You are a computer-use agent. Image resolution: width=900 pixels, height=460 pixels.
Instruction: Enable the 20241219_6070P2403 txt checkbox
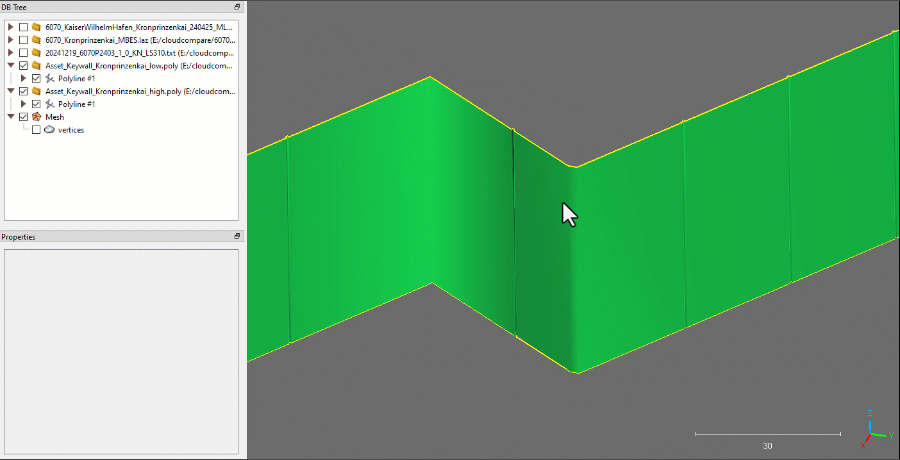pyautogui.click(x=24, y=53)
